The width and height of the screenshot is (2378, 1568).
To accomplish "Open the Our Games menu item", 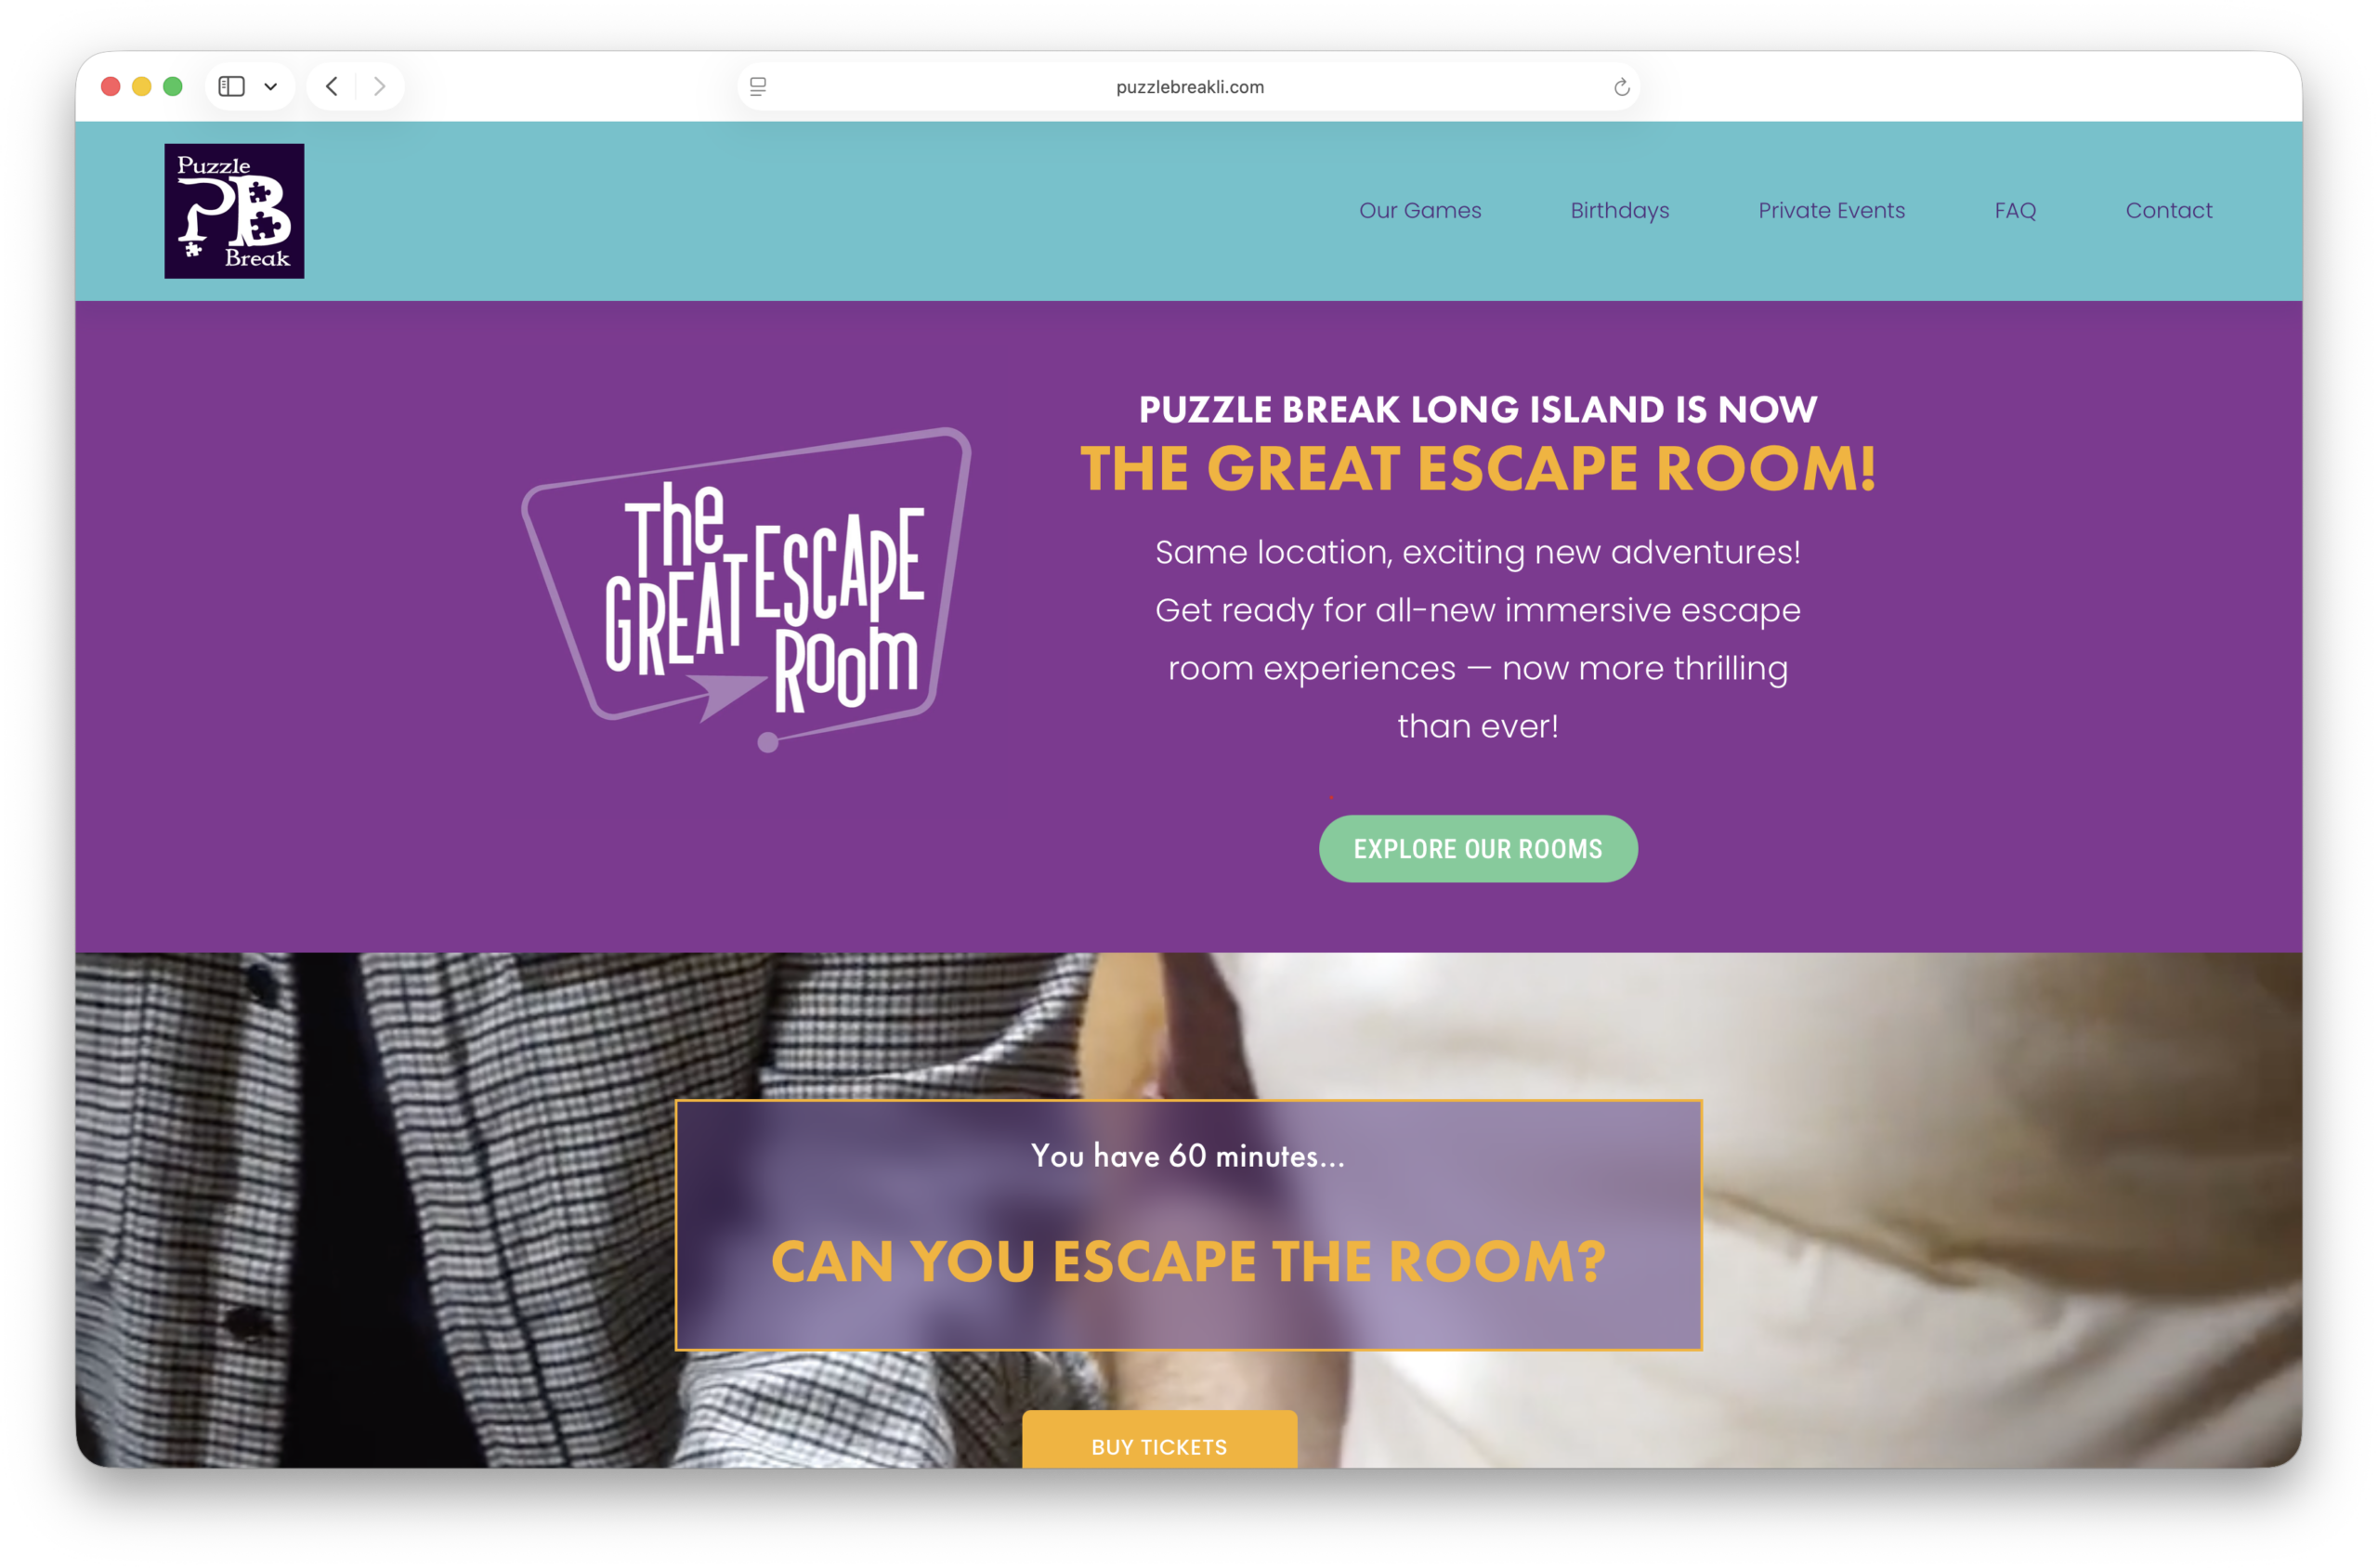I will (1420, 211).
